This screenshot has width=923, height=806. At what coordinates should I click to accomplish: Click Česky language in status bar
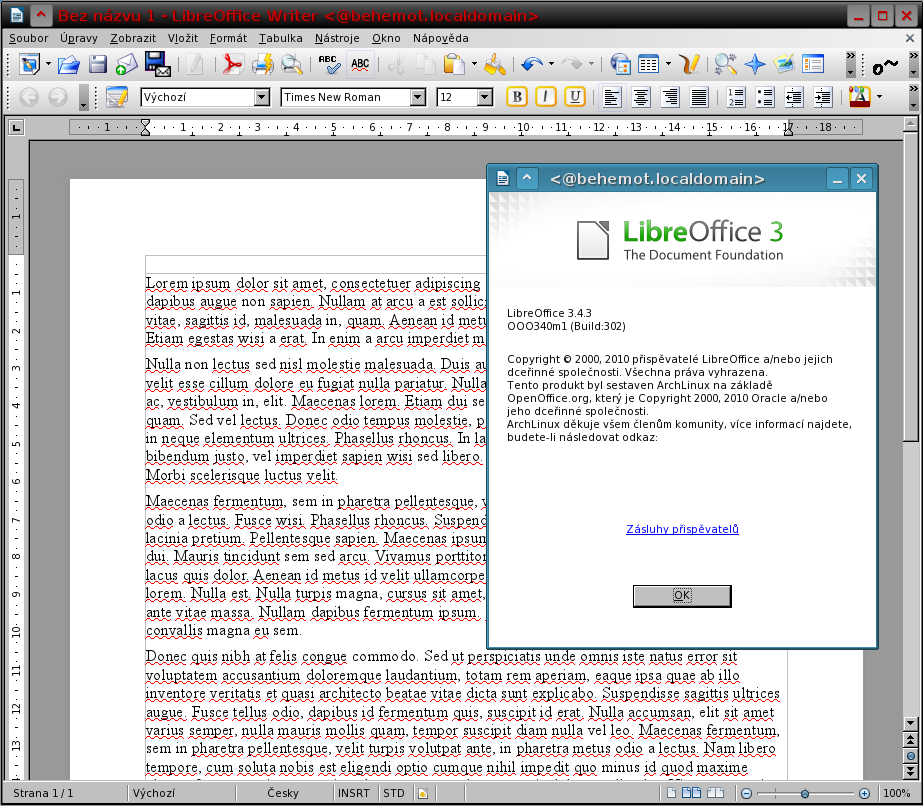click(283, 793)
